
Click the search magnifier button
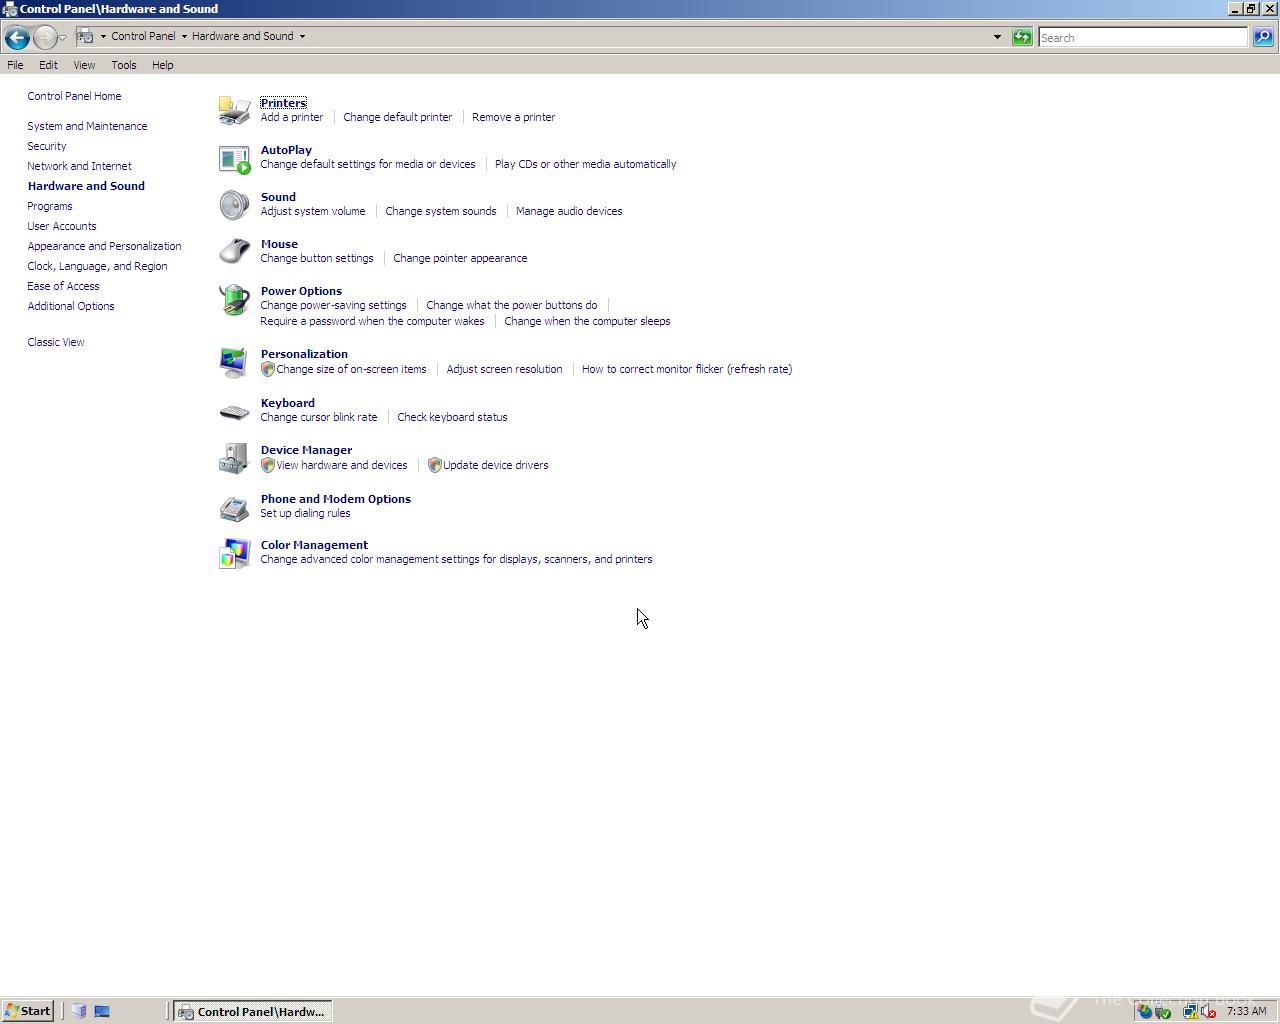pos(1263,37)
